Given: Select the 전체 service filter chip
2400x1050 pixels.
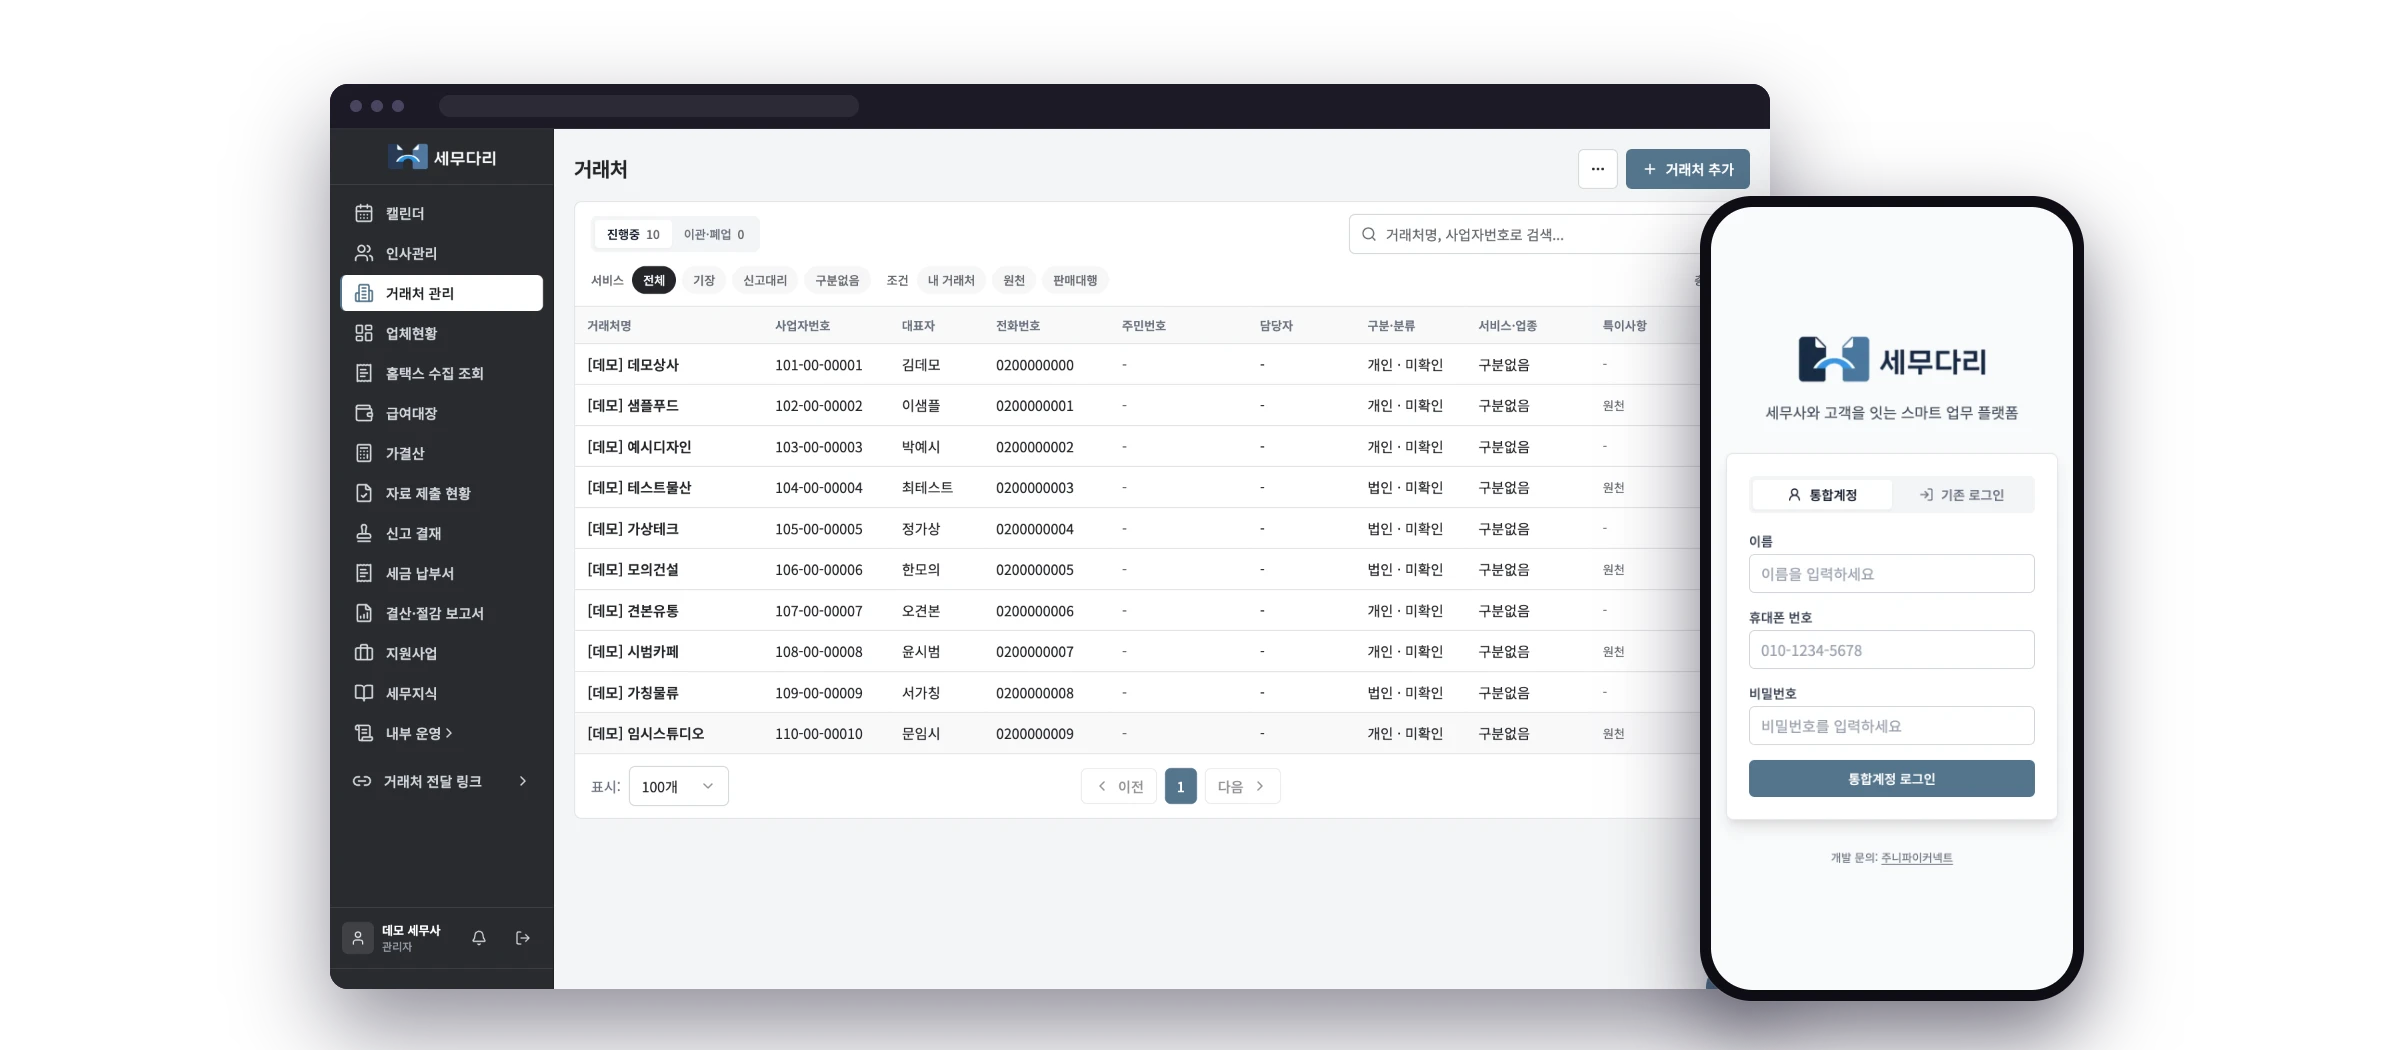Looking at the screenshot, I should (x=654, y=280).
